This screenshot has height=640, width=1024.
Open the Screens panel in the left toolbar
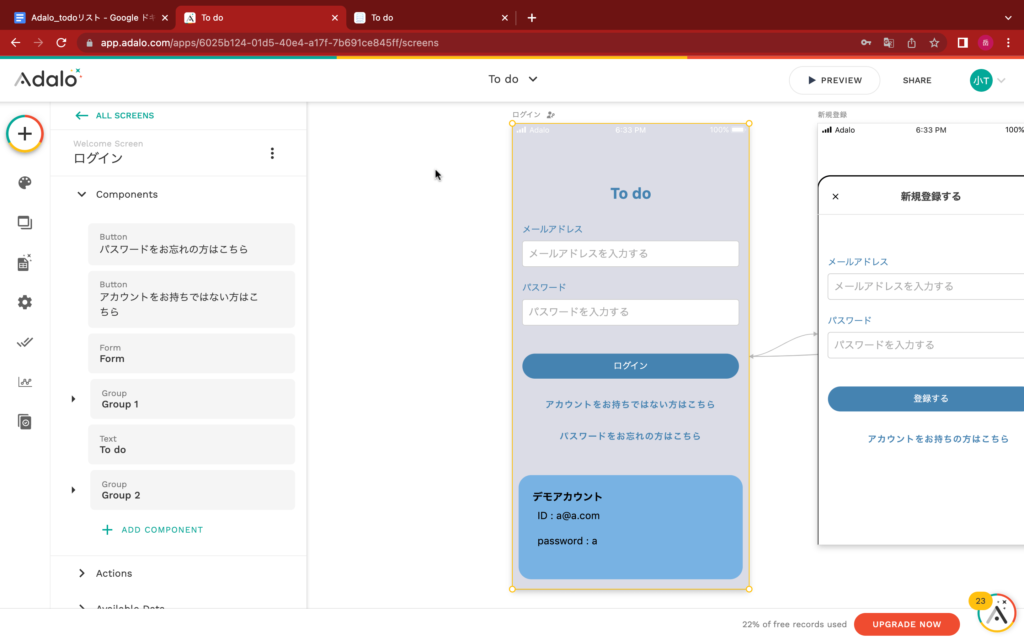[x=24, y=222]
